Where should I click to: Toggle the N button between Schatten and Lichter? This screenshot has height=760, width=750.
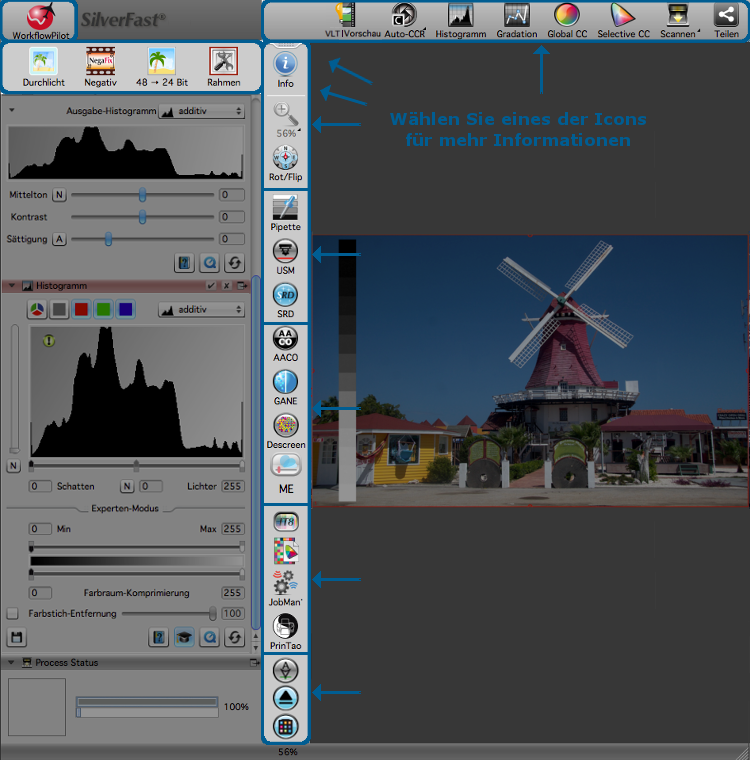(127, 486)
